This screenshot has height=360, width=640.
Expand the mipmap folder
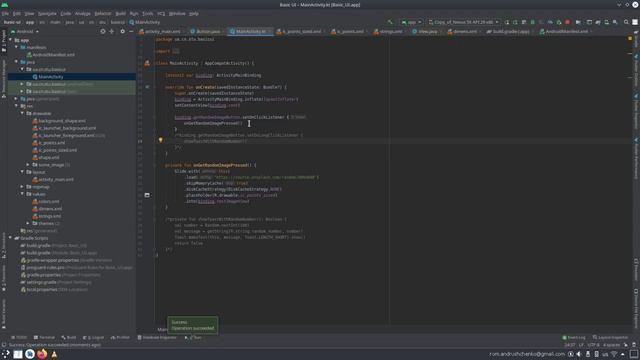click(22, 187)
